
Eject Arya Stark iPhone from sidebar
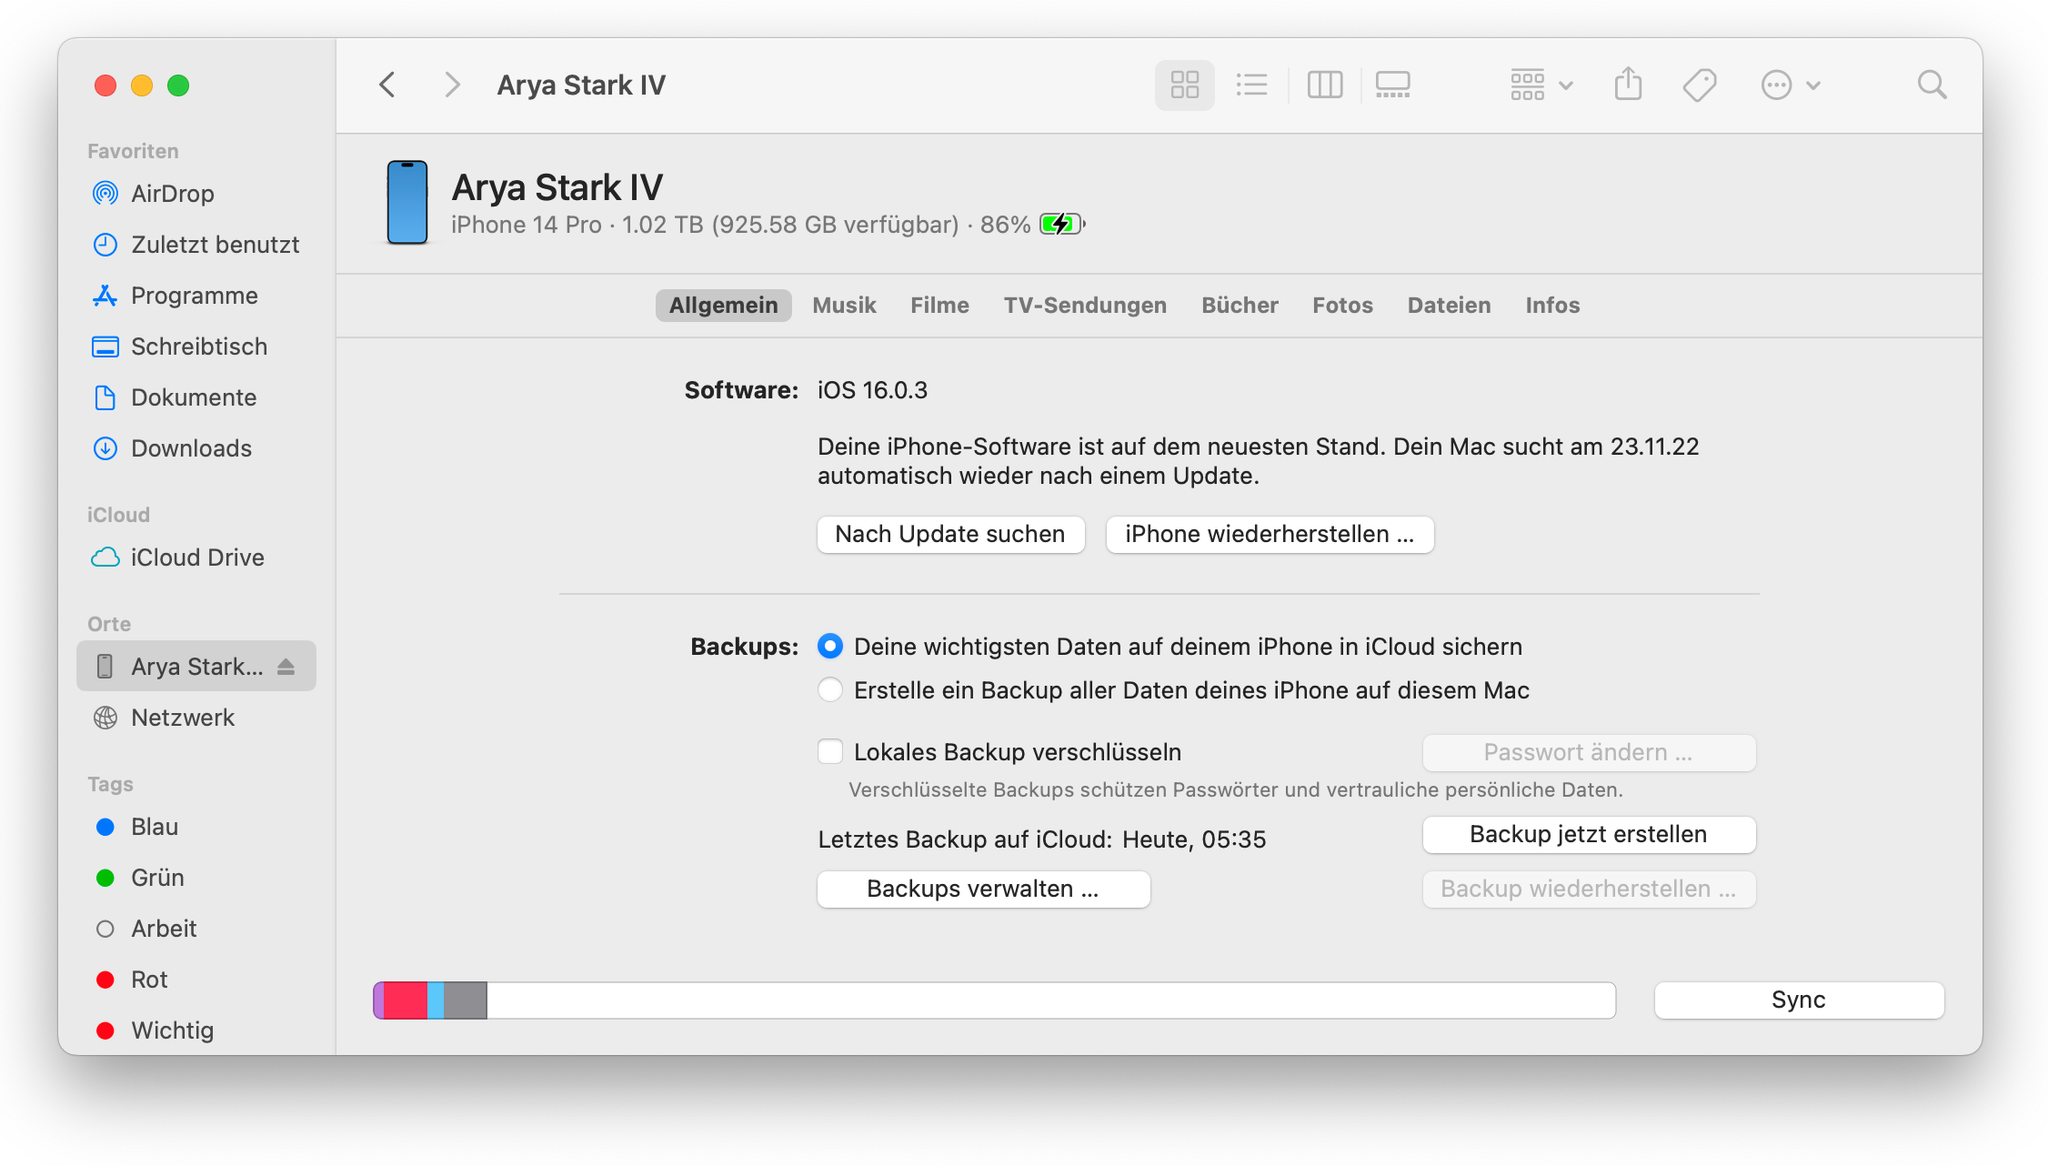(x=286, y=667)
